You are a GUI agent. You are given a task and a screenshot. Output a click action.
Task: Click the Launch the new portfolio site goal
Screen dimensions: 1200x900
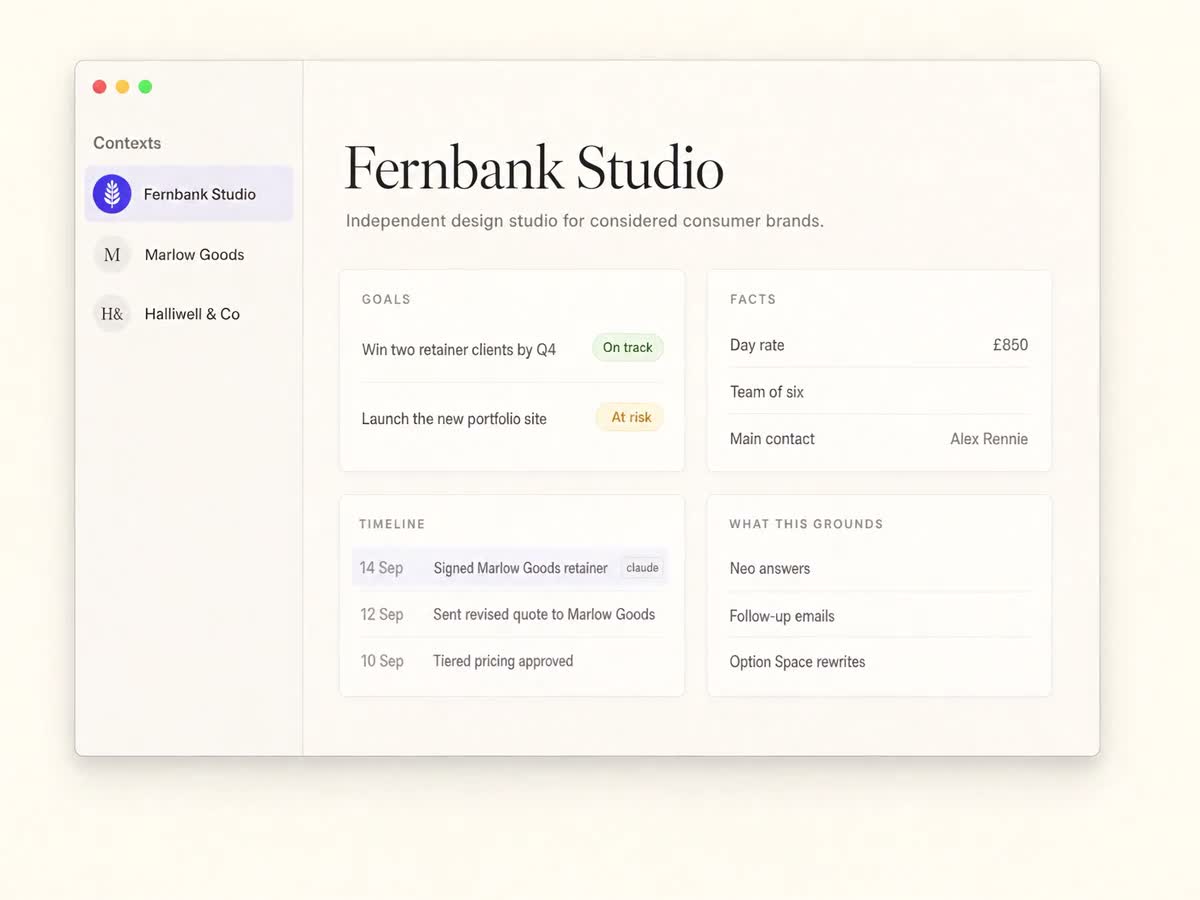(x=454, y=419)
